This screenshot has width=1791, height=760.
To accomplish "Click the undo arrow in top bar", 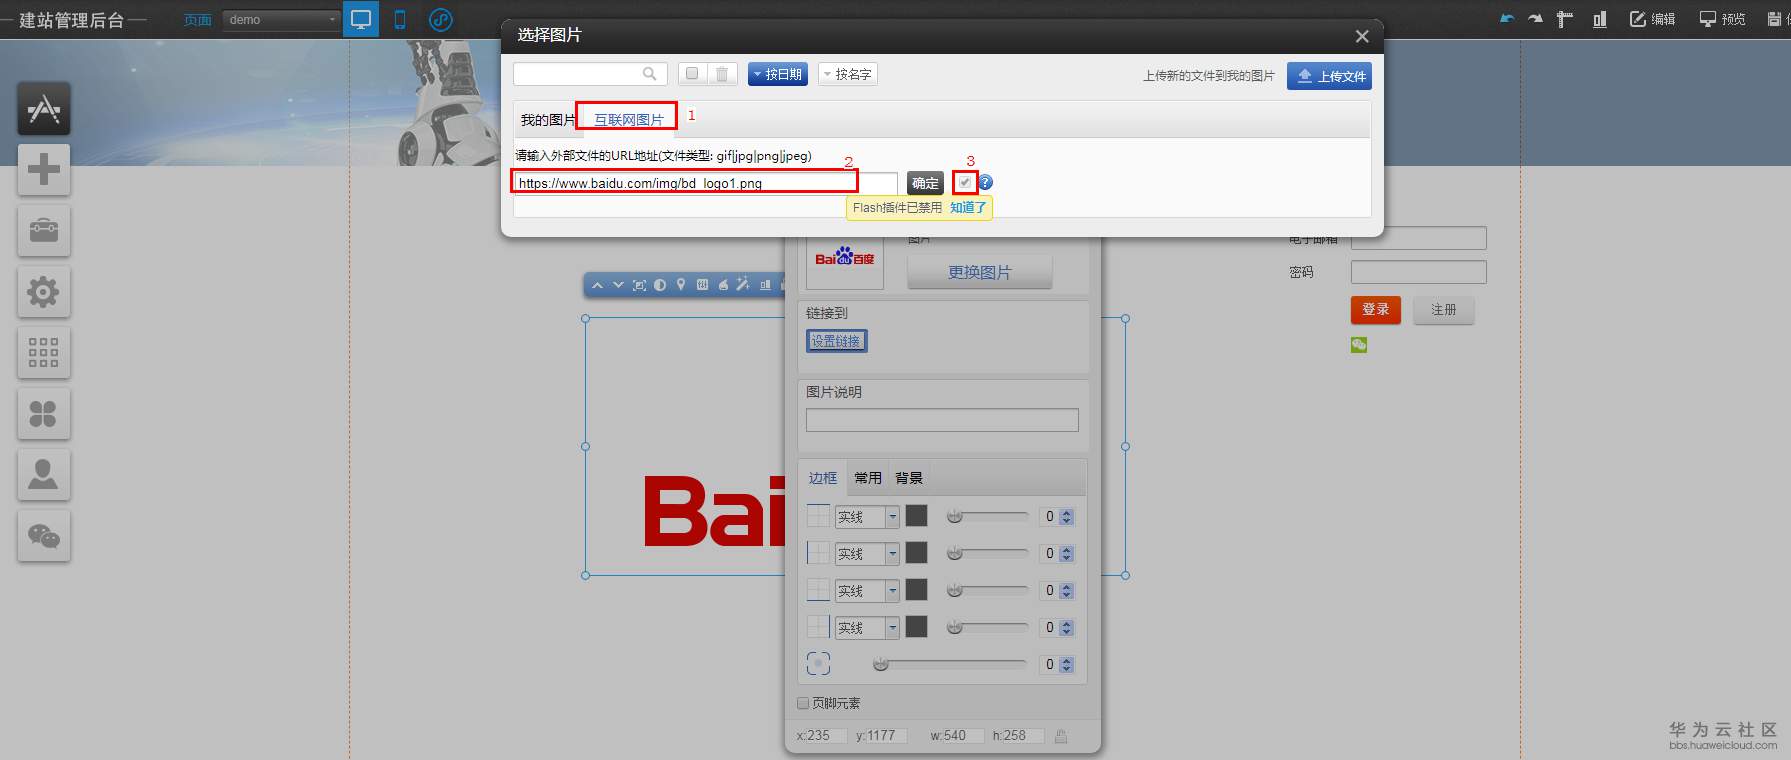I will tap(1507, 19).
